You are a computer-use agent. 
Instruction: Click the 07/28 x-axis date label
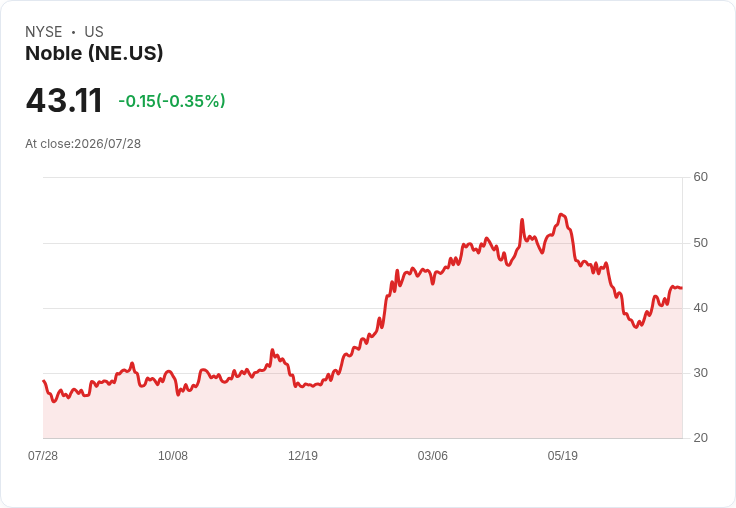coord(43,455)
